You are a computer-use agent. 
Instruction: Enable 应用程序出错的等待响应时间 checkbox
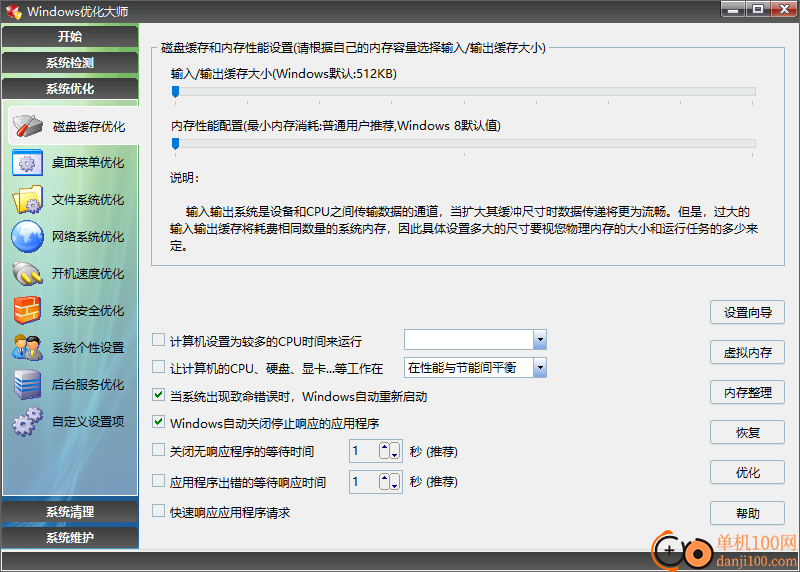159,481
